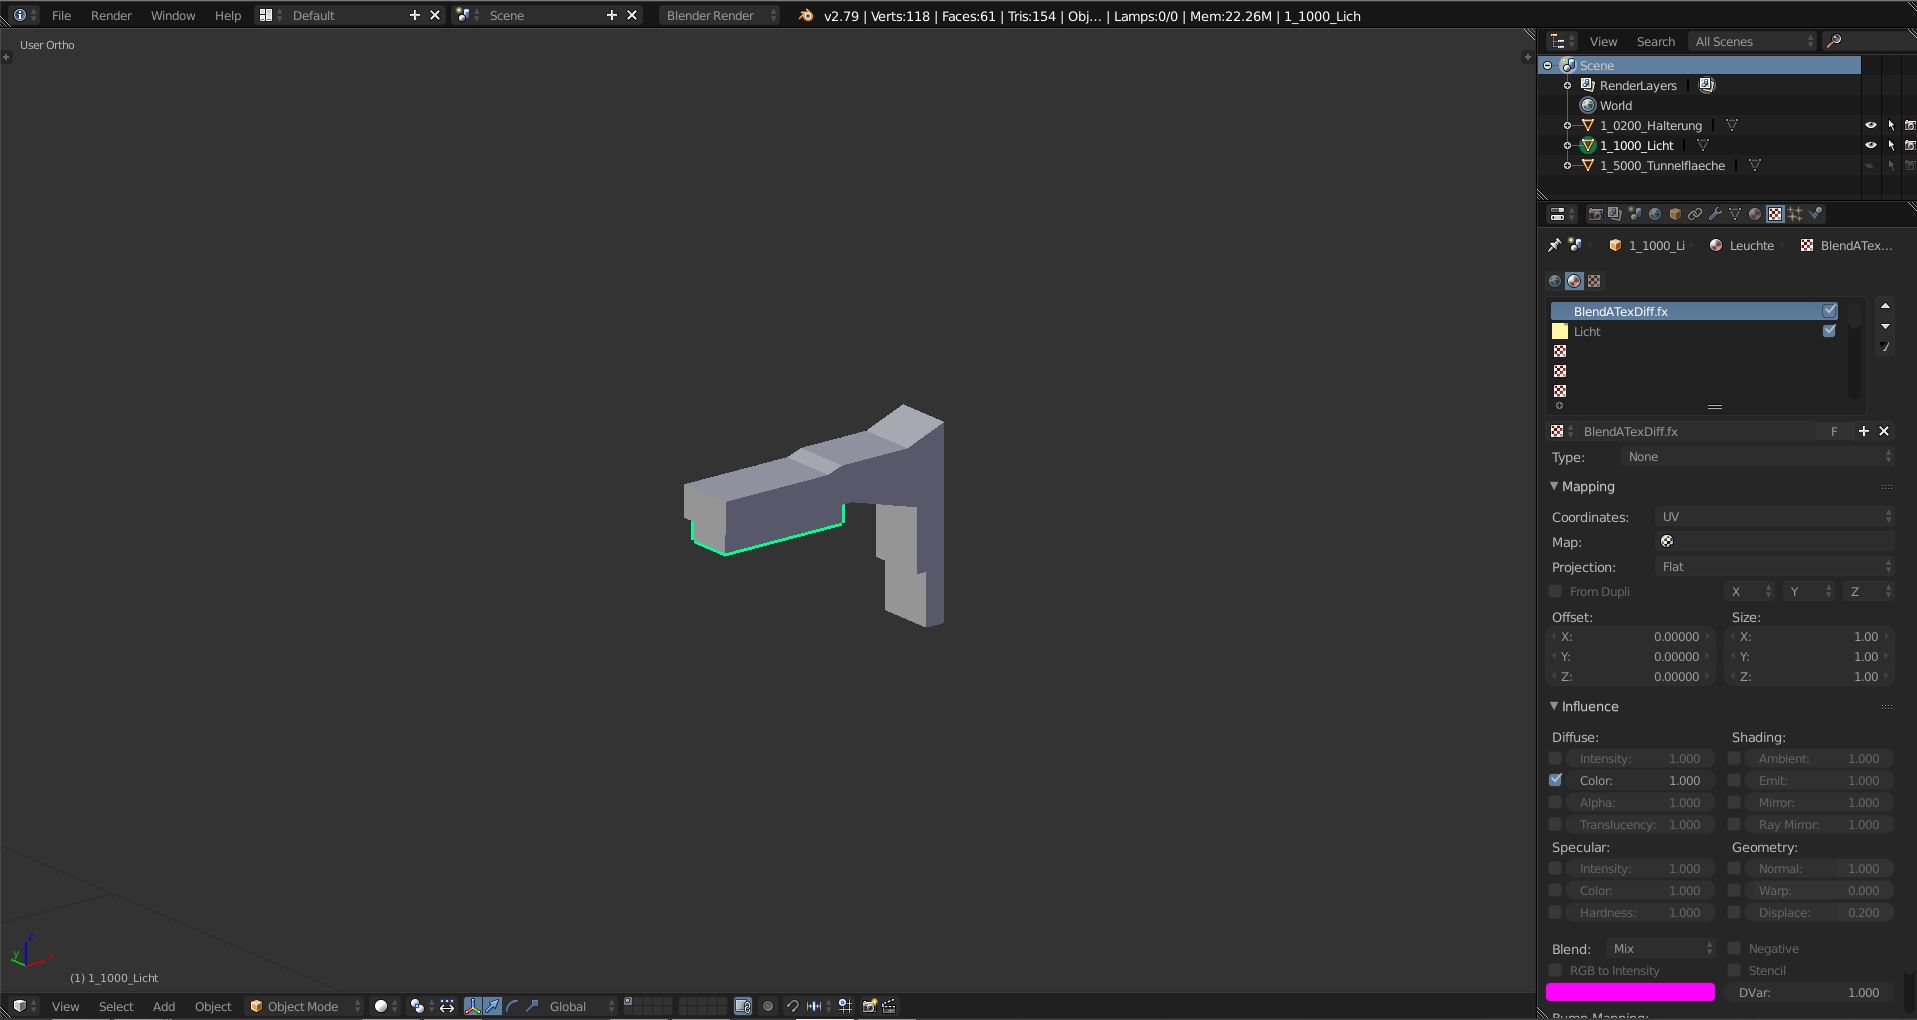
Task: Disable the BlendATexDiff.fx texture slot checkbox
Action: 1829,311
